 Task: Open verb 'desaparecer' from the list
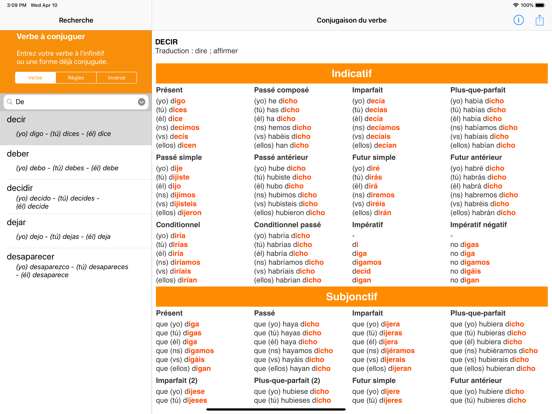(76, 265)
